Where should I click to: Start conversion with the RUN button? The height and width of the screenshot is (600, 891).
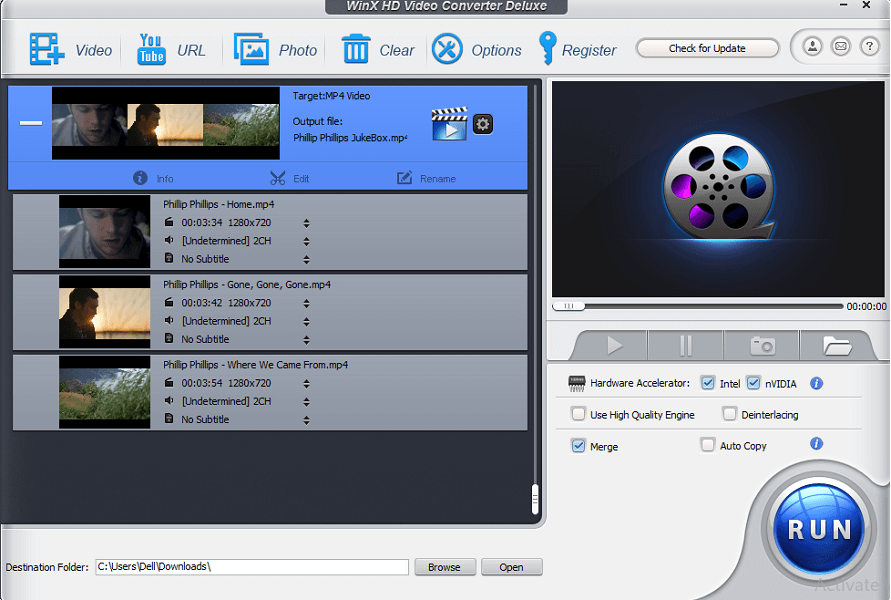pyautogui.click(x=819, y=530)
